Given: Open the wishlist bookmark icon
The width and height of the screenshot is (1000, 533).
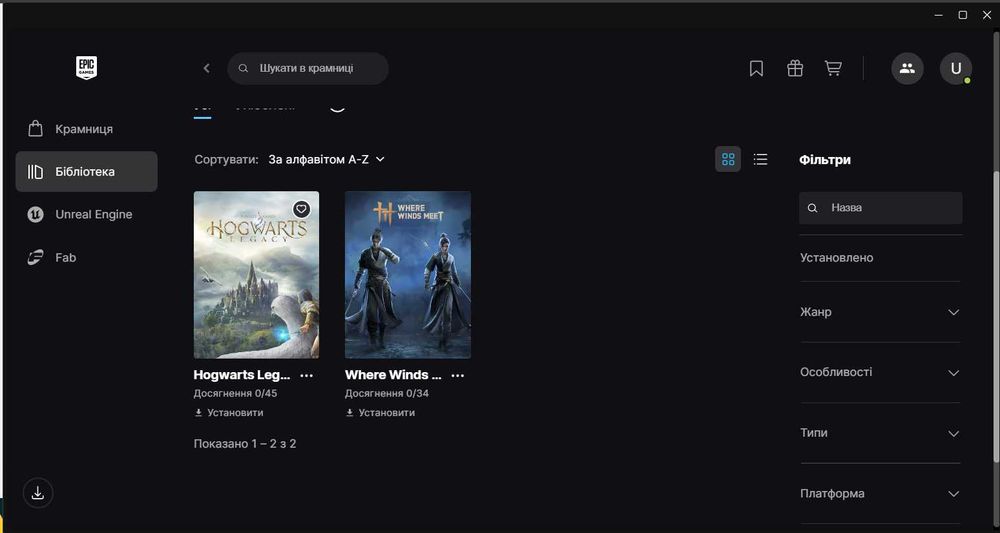Looking at the screenshot, I should coord(756,68).
